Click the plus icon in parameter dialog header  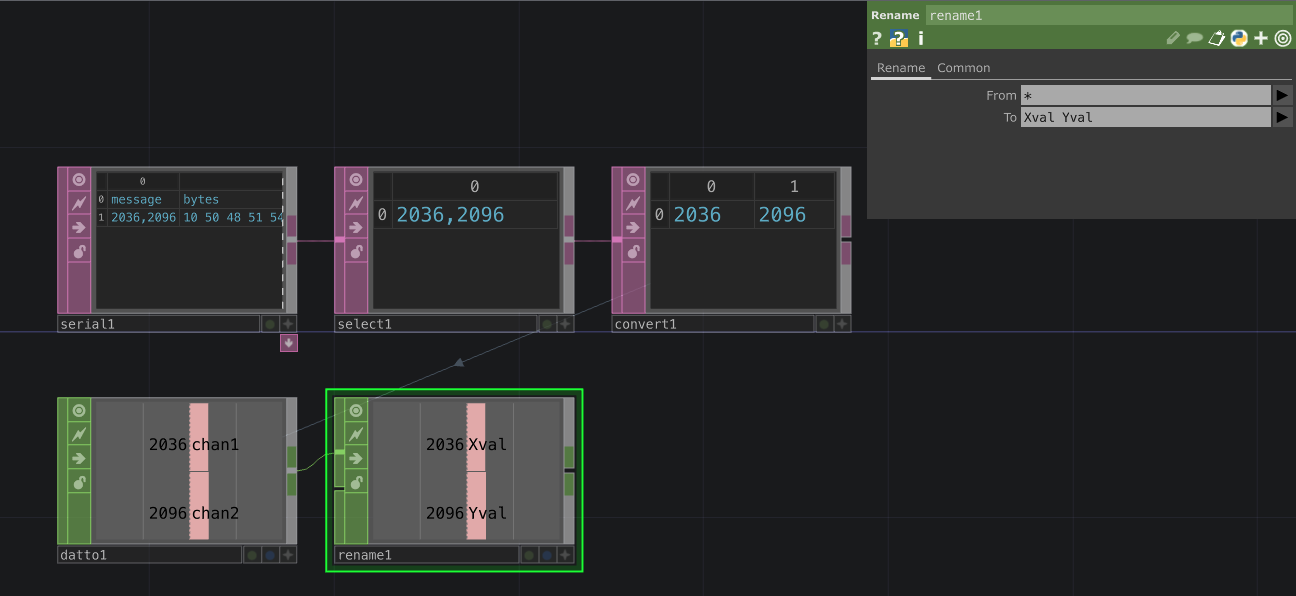click(1260, 38)
